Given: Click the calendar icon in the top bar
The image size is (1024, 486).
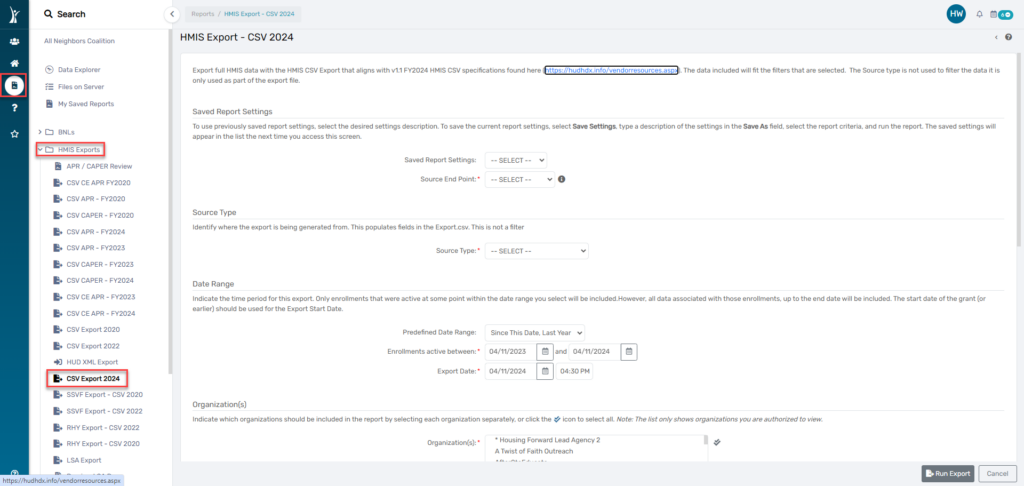Looking at the screenshot, I should click(x=993, y=14).
